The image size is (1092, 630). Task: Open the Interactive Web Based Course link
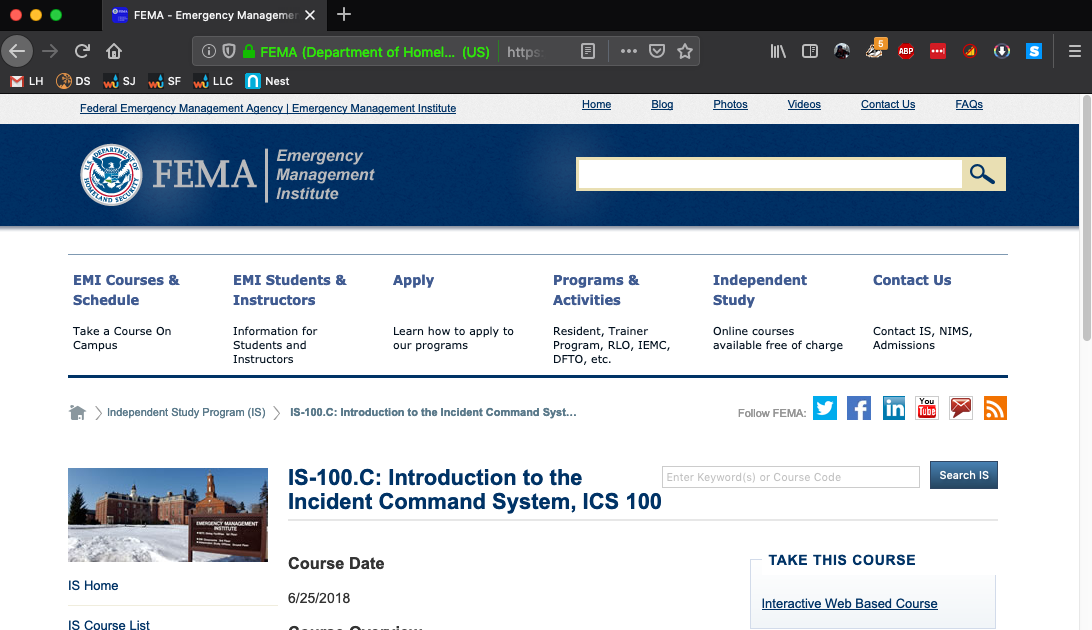[x=849, y=603]
